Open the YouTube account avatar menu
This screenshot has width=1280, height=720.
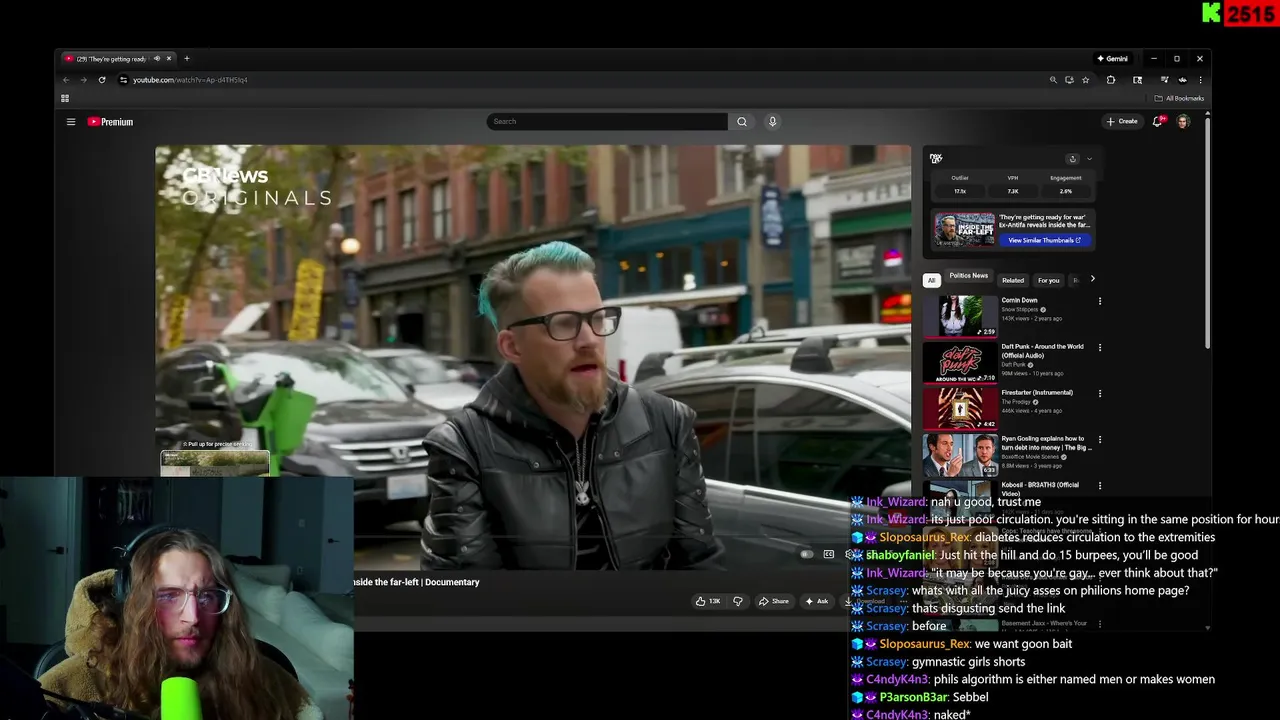[x=1183, y=122]
